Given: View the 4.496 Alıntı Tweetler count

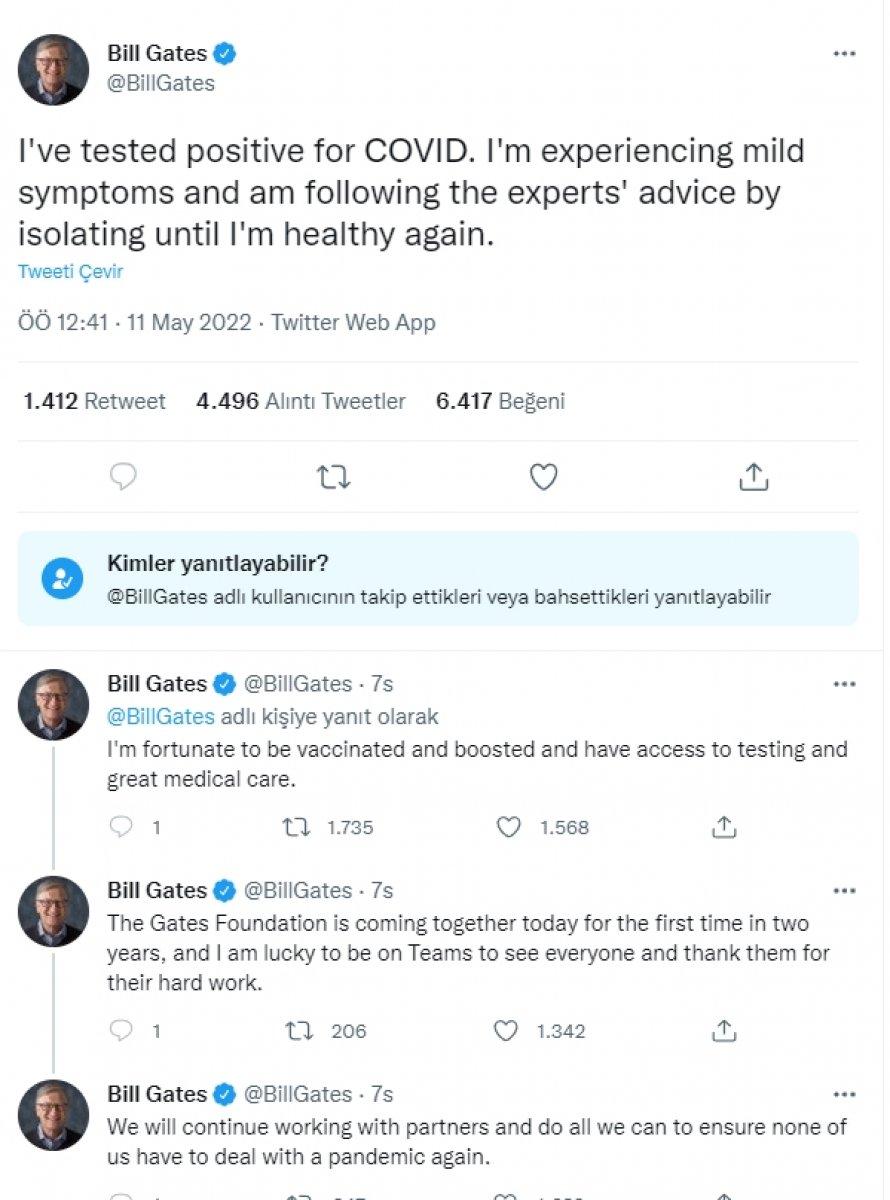Looking at the screenshot, I should click(x=302, y=401).
